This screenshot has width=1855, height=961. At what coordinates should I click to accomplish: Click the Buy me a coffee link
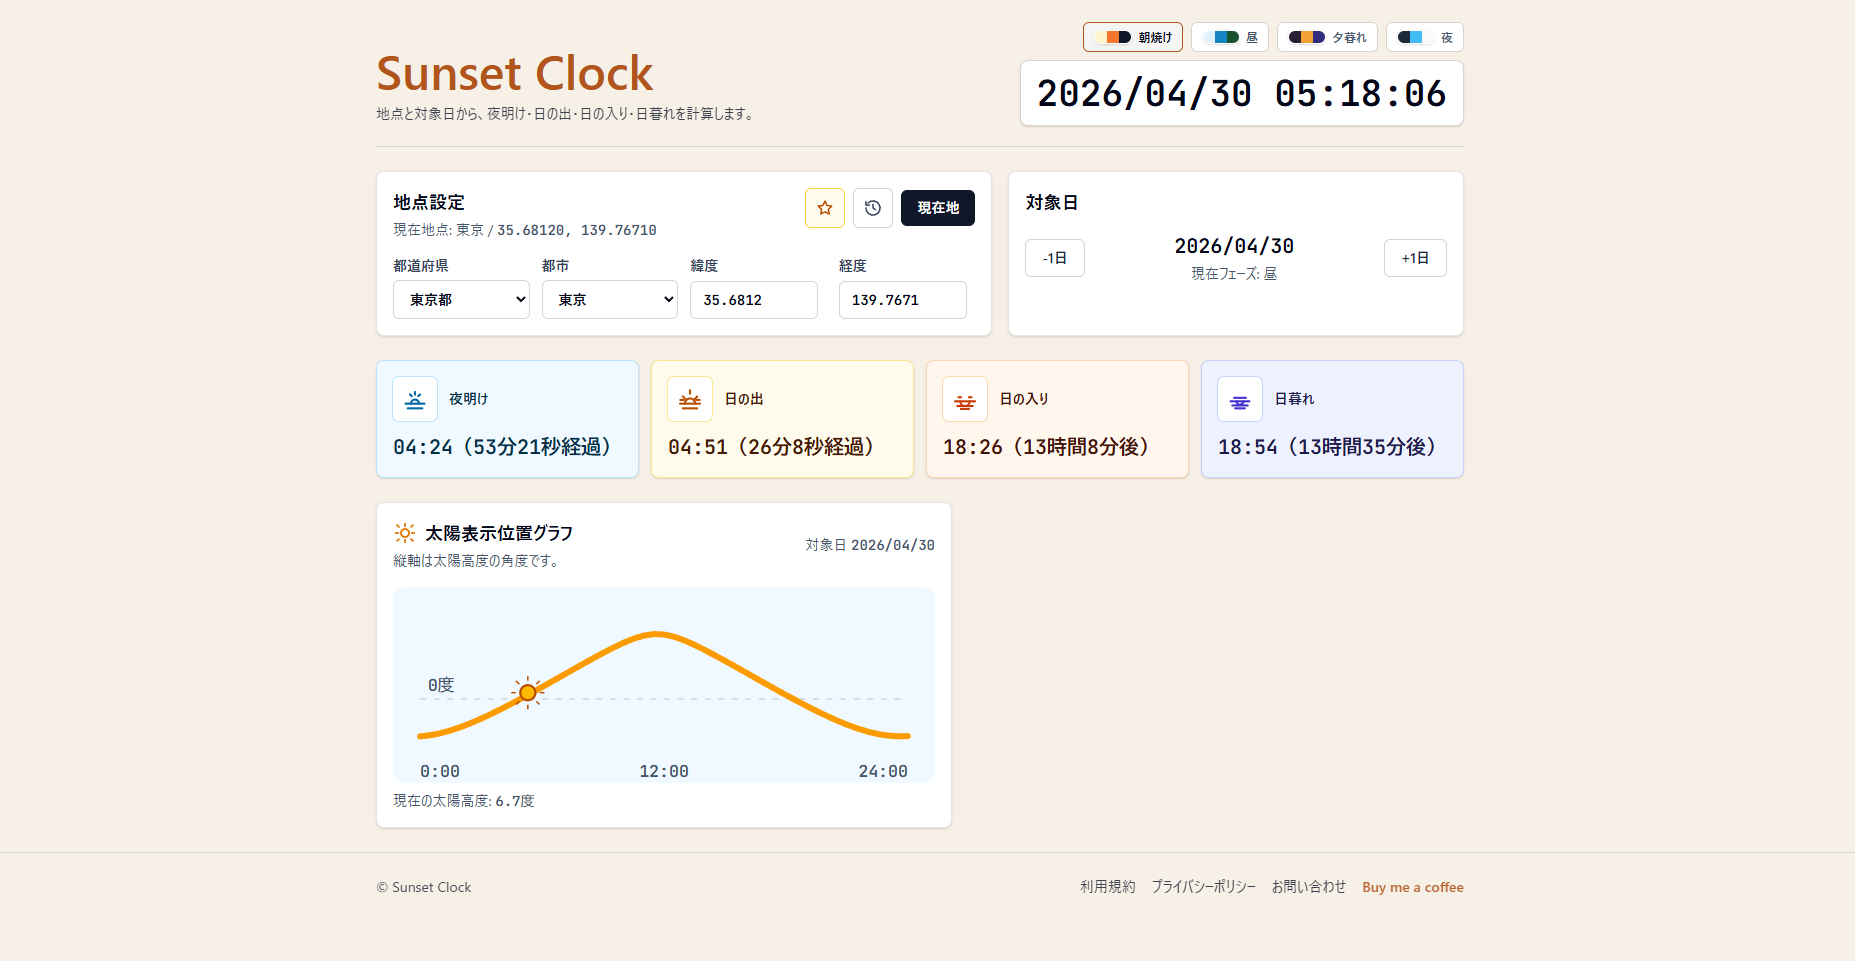(1412, 886)
